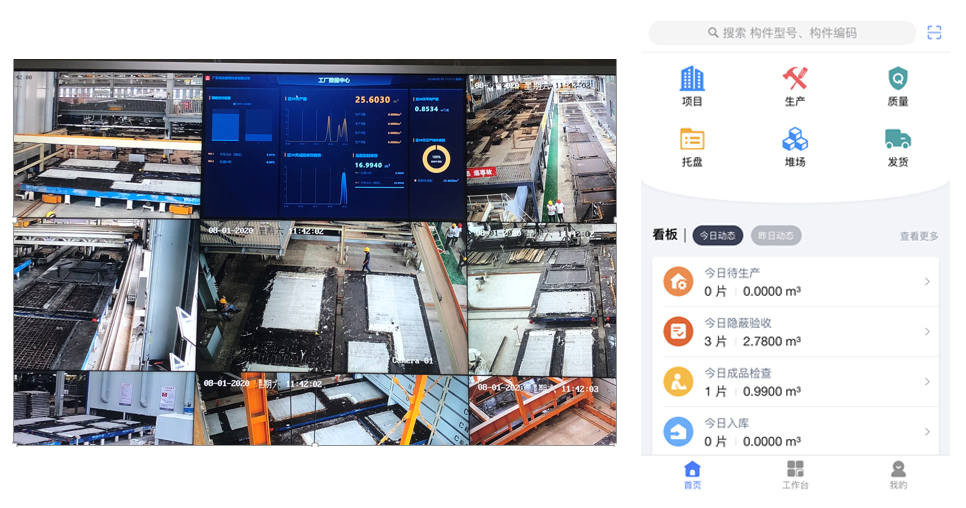Switch to the 工作台 bottom tab

click(795, 474)
